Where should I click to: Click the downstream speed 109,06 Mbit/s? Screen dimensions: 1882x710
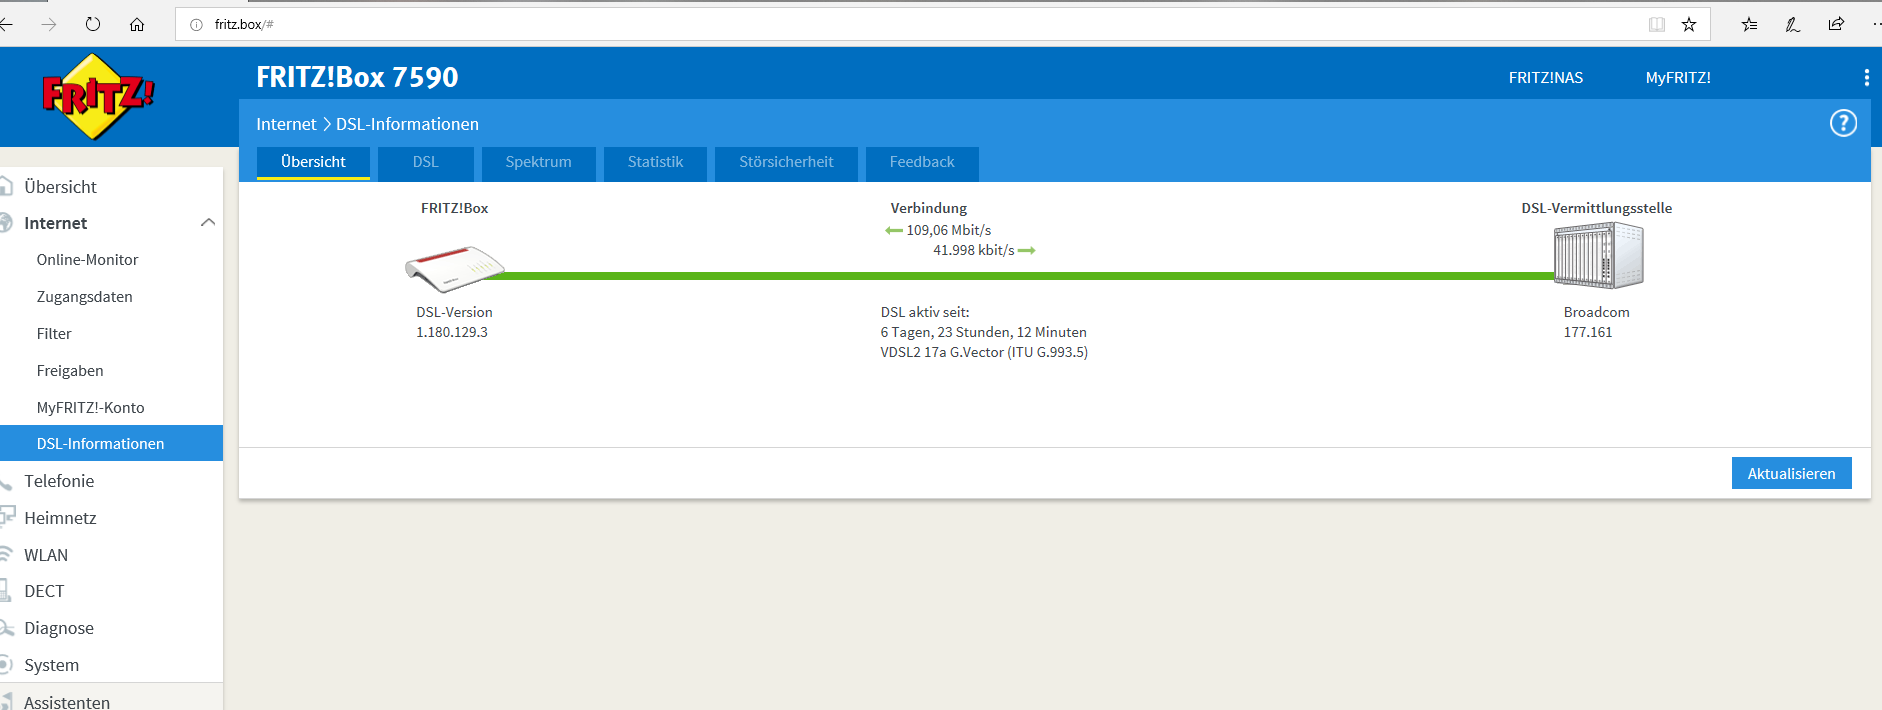pyautogui.click(x=949, y=230)
